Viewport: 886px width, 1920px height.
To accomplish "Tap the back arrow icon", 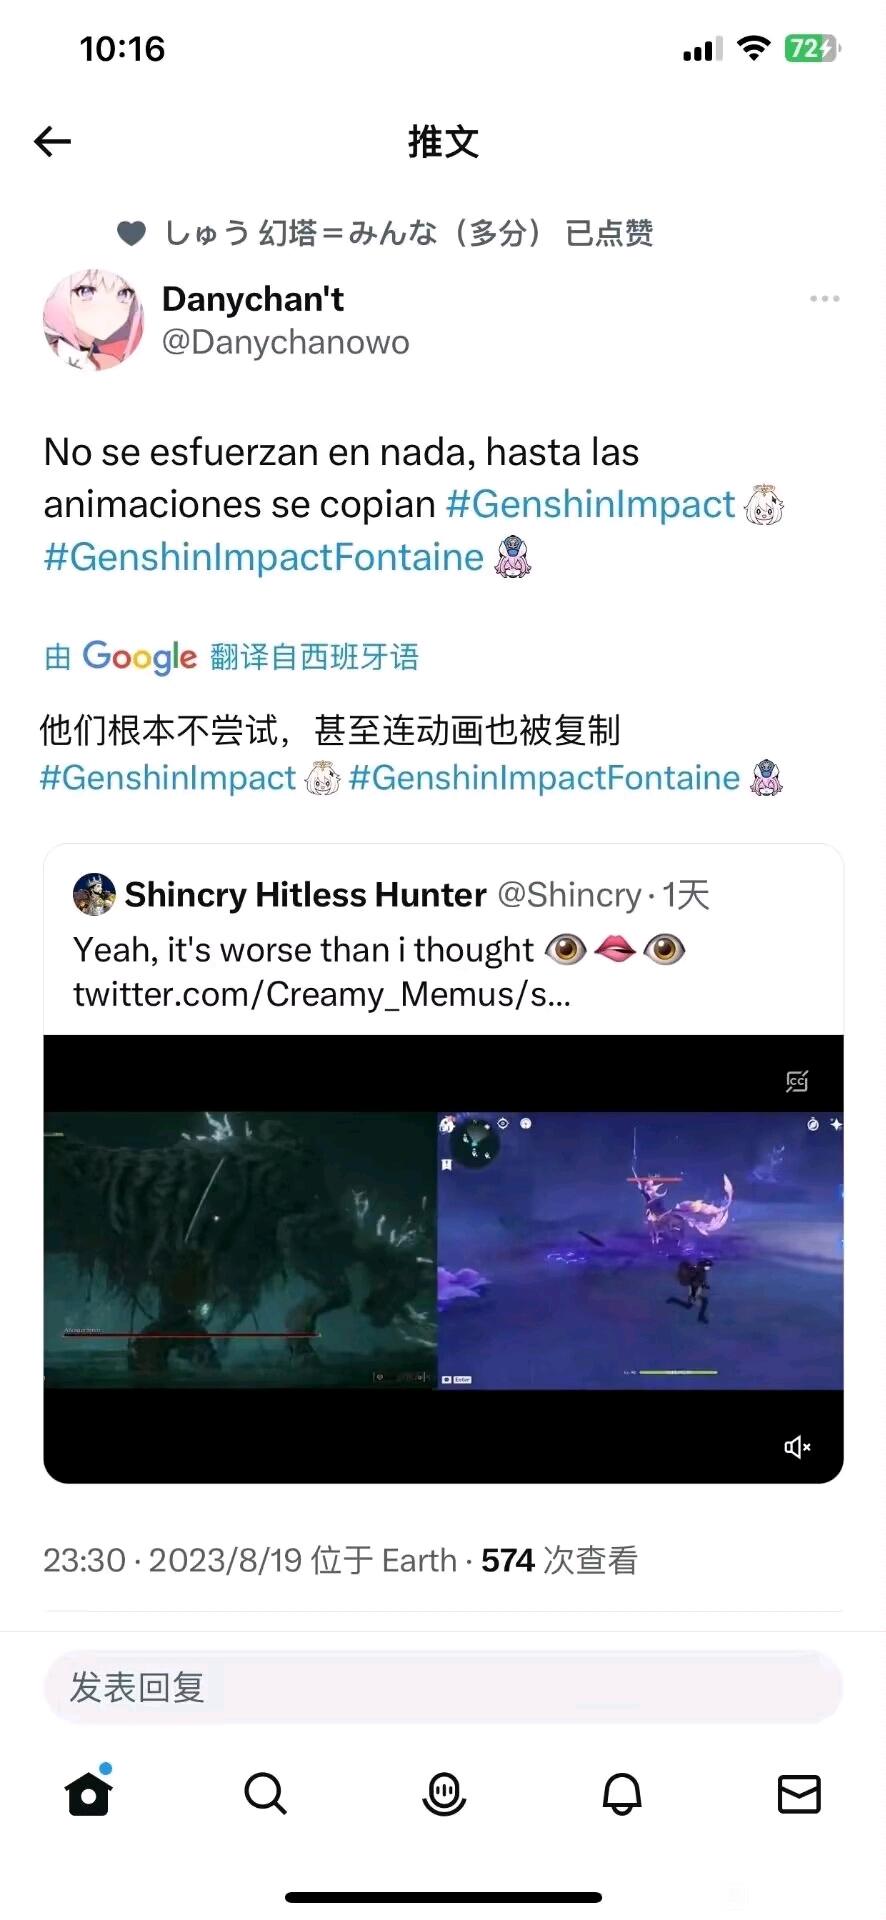I will click(x=52, y=142).
